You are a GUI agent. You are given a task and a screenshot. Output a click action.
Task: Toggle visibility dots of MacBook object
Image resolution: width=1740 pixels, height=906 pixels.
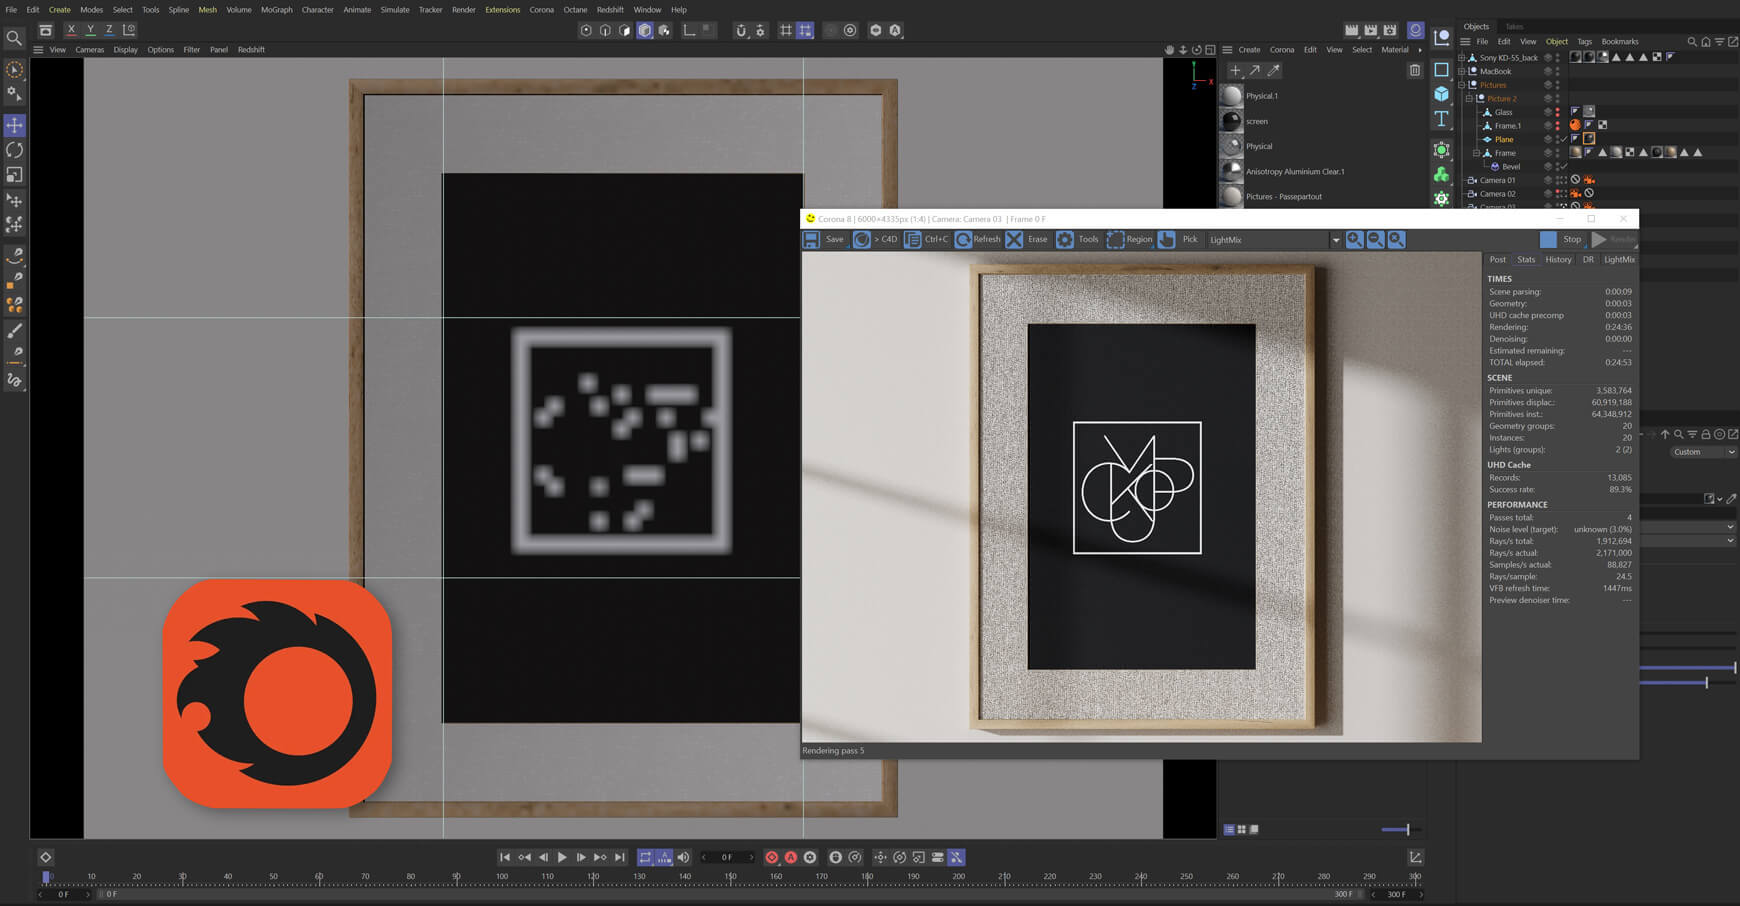tap(1557, 71)
